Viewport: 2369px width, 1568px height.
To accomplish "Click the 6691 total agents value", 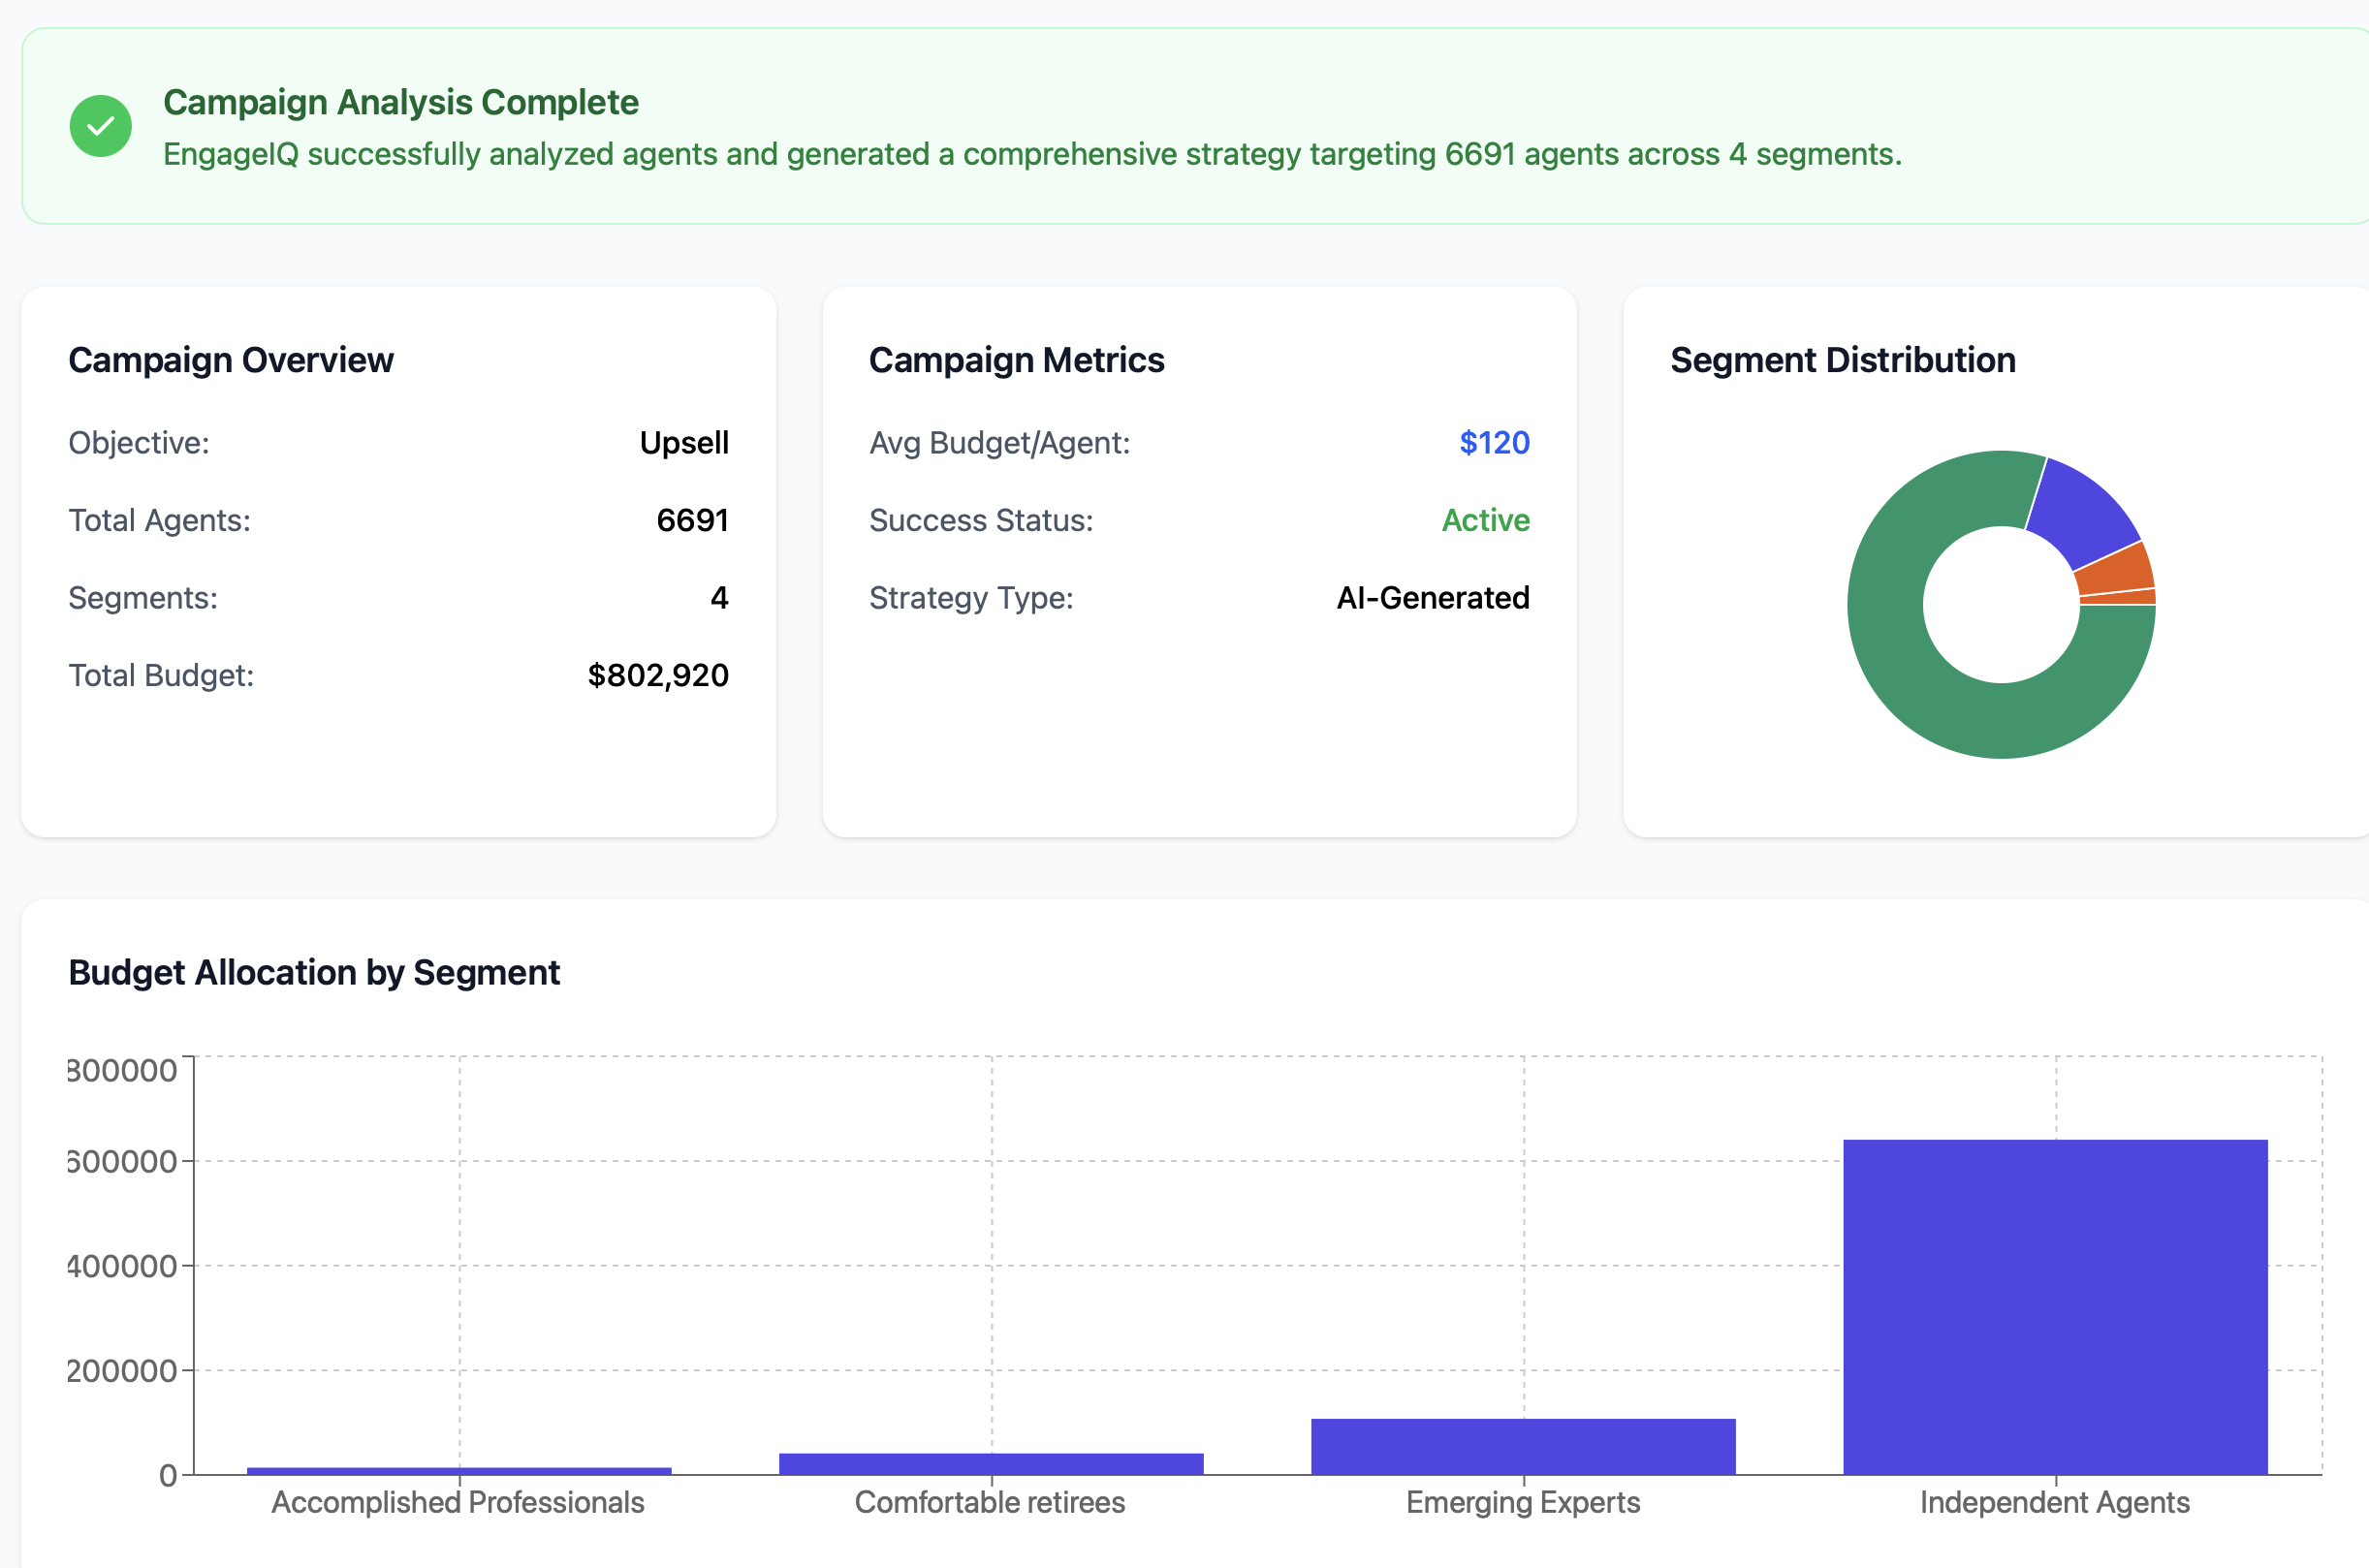I will 691,520.
